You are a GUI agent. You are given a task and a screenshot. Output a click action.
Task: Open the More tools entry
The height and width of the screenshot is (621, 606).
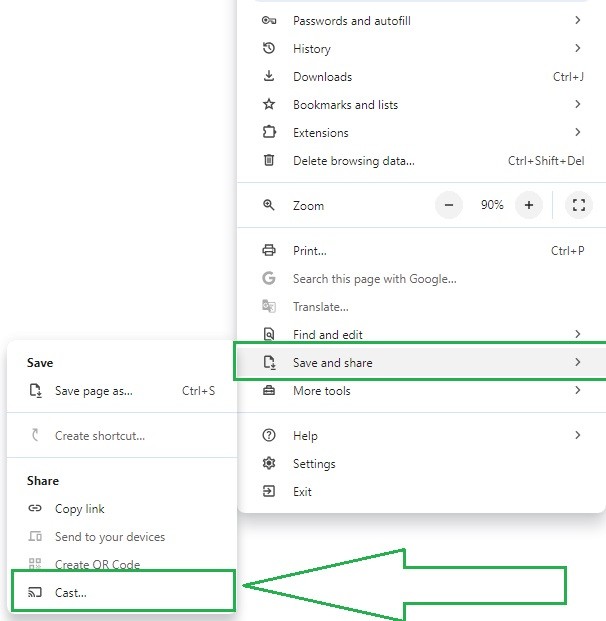click(x=421, y=391)
